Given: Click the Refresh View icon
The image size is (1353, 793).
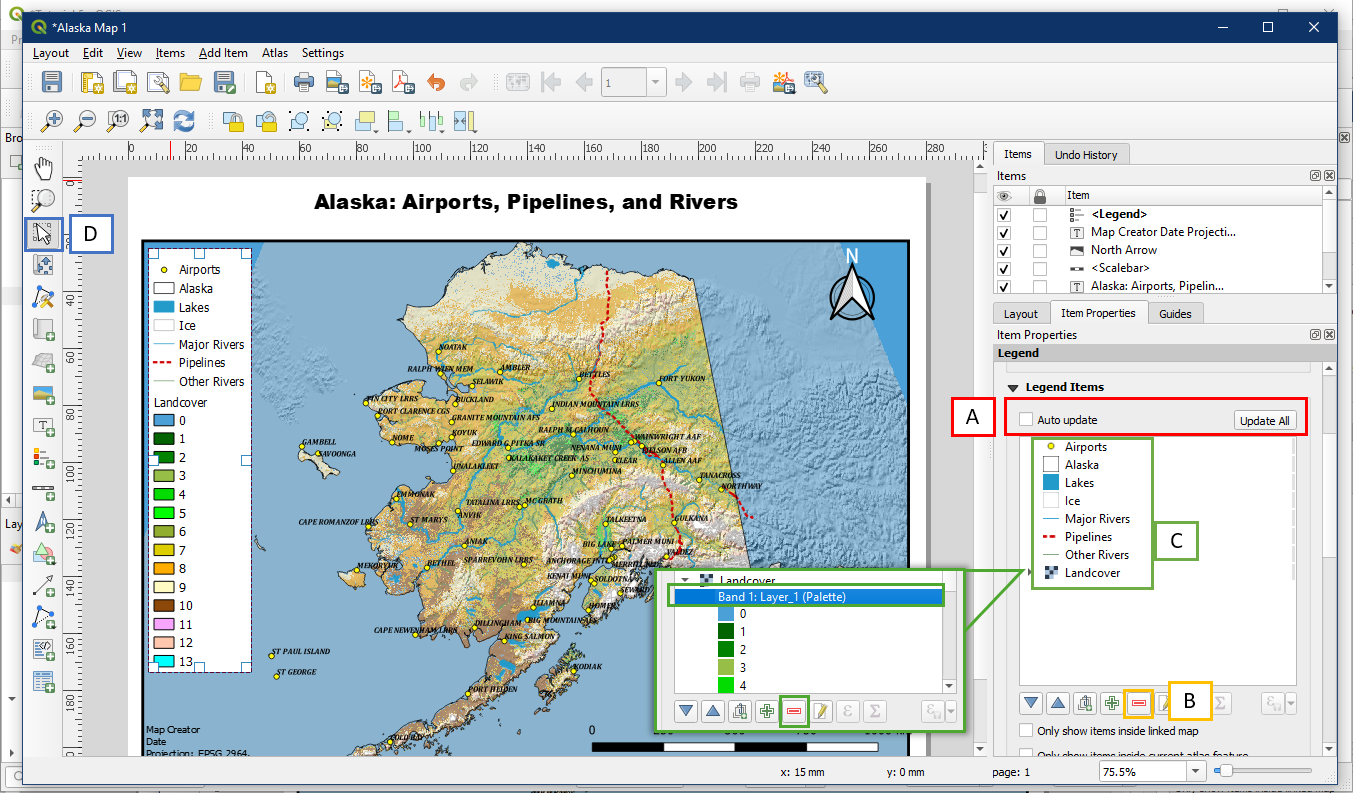Looking at the screenshot, I should [184, 121].
